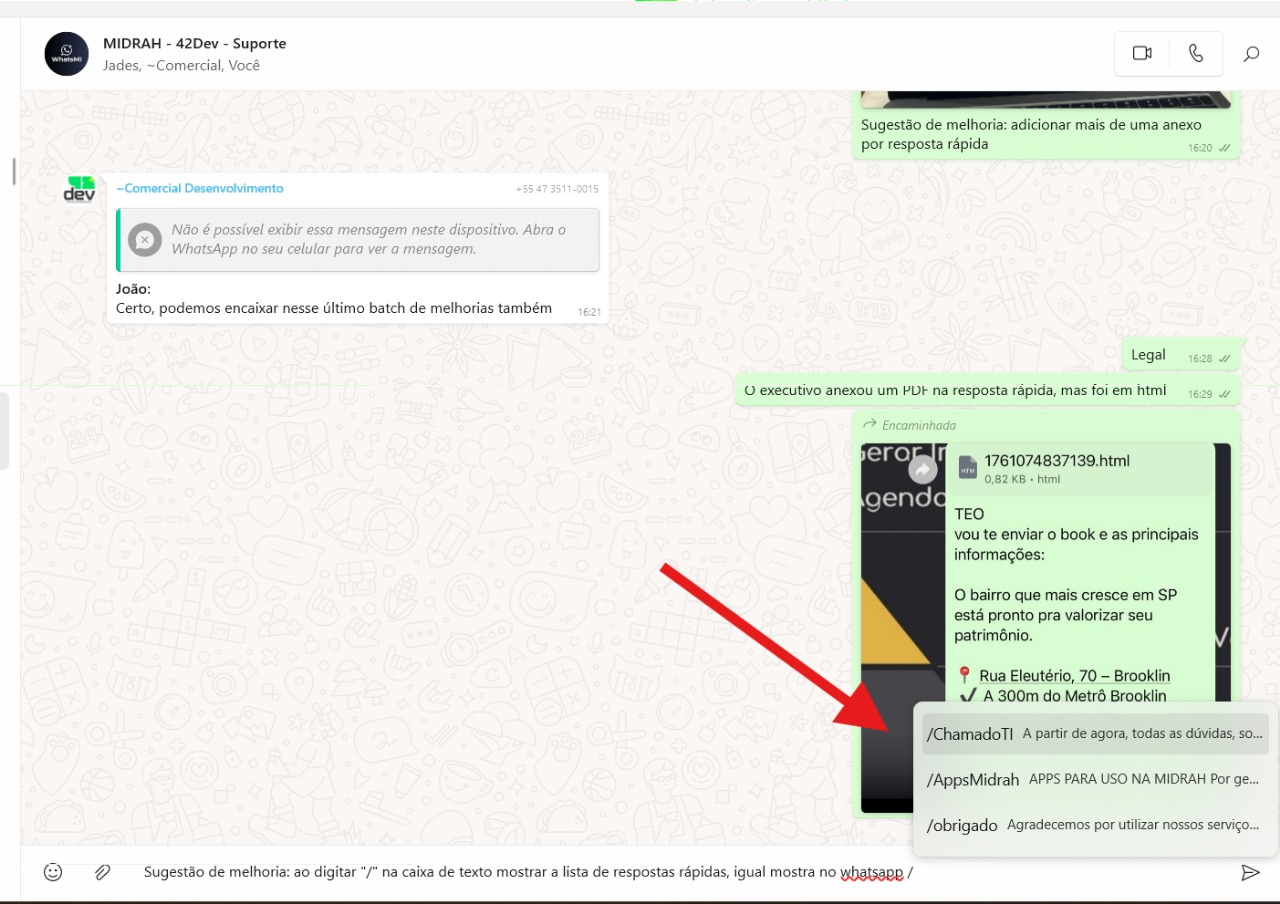This screenshot has height=904, width=1280.
Task: Select the /AppsMidrah quick reply
Action: (x=1095, y=779)
